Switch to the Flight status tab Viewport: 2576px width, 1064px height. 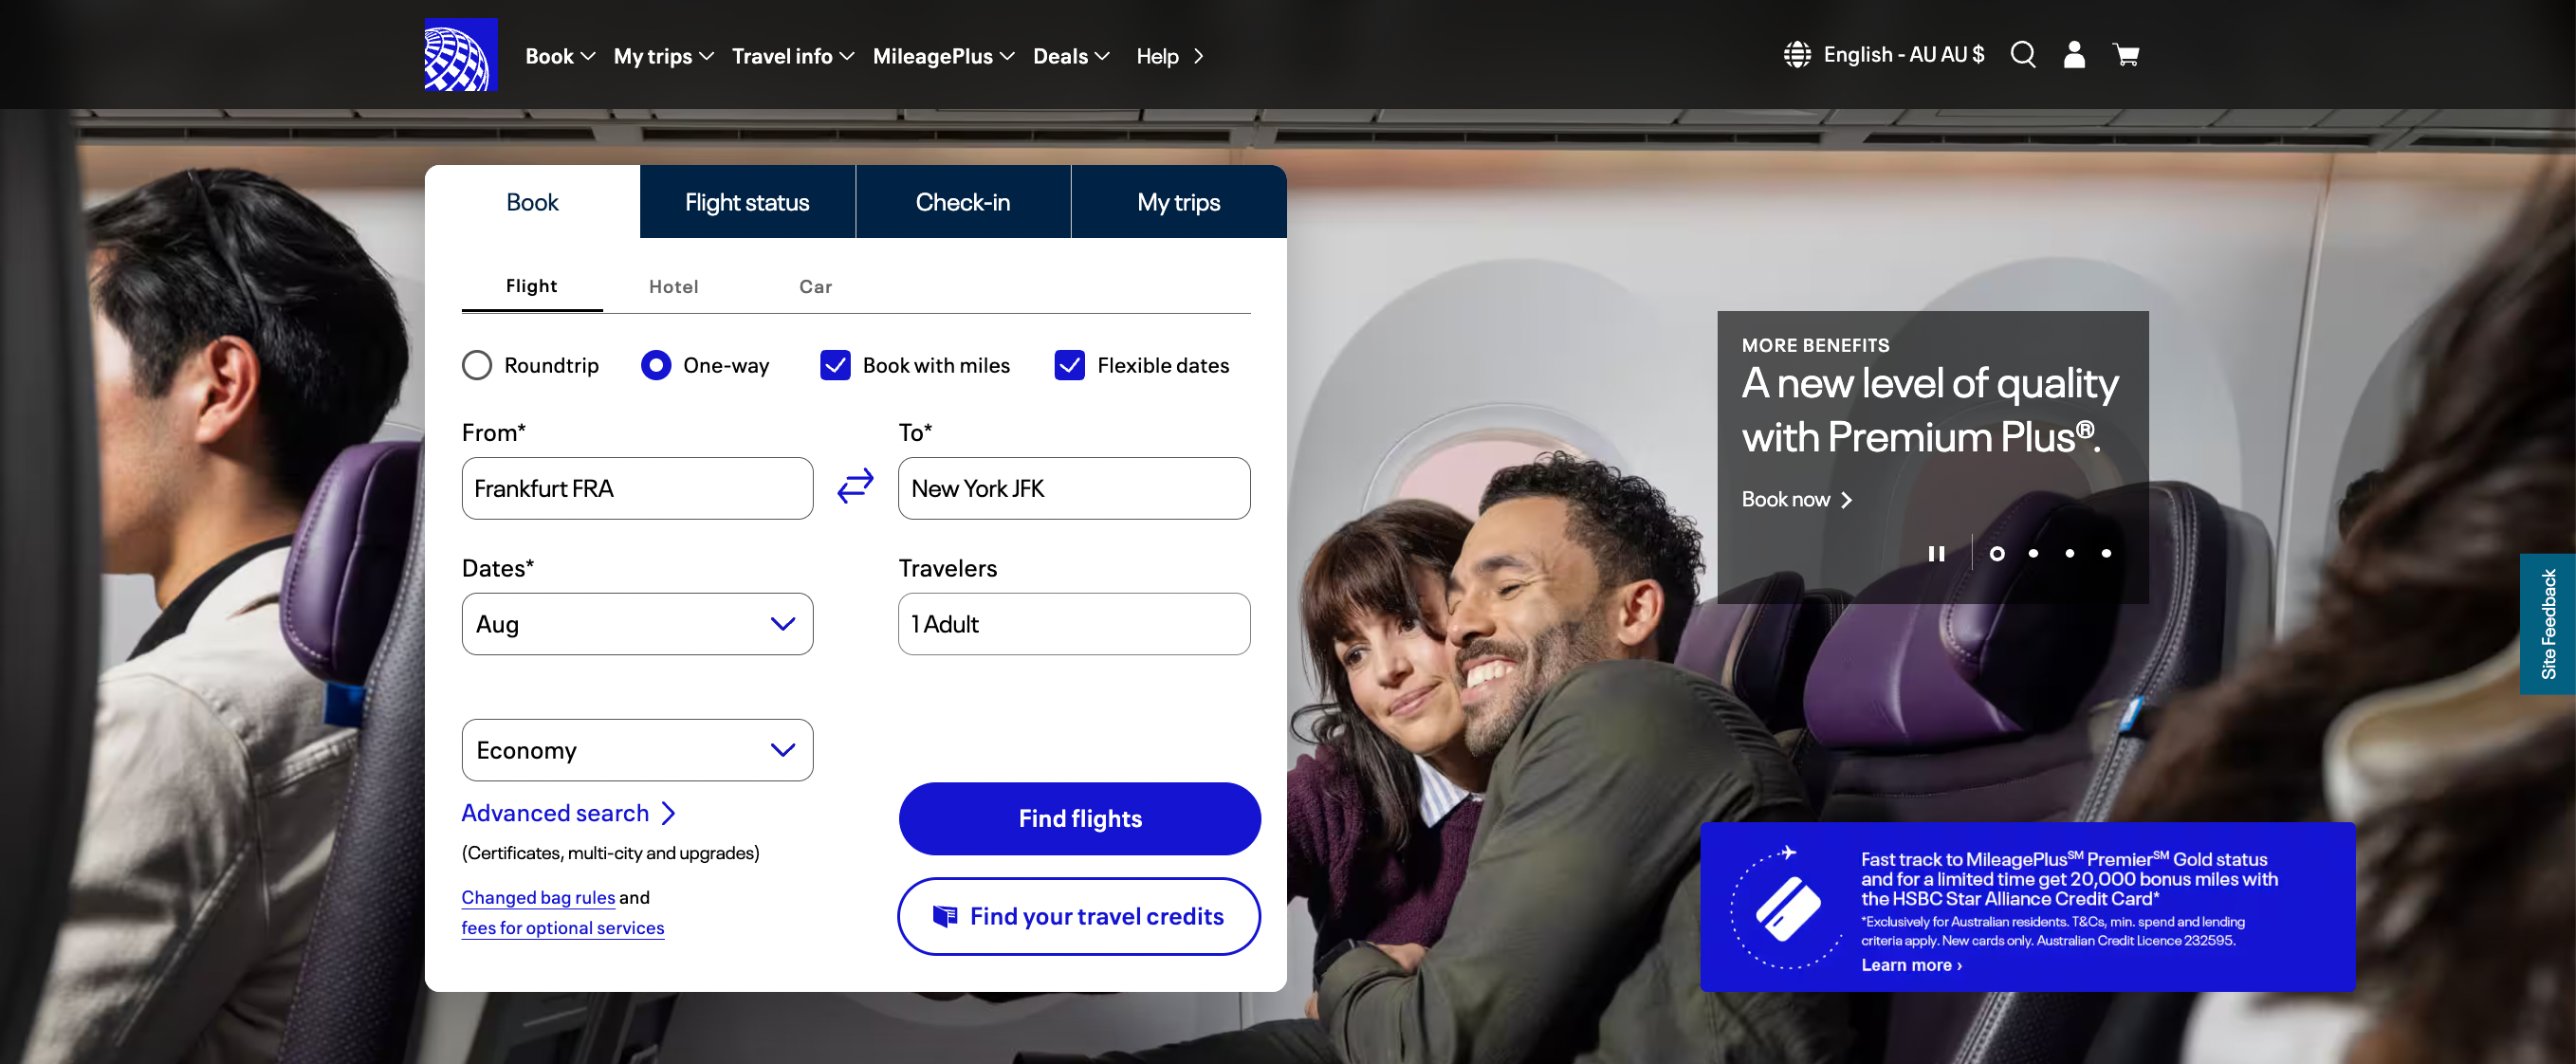747,202
